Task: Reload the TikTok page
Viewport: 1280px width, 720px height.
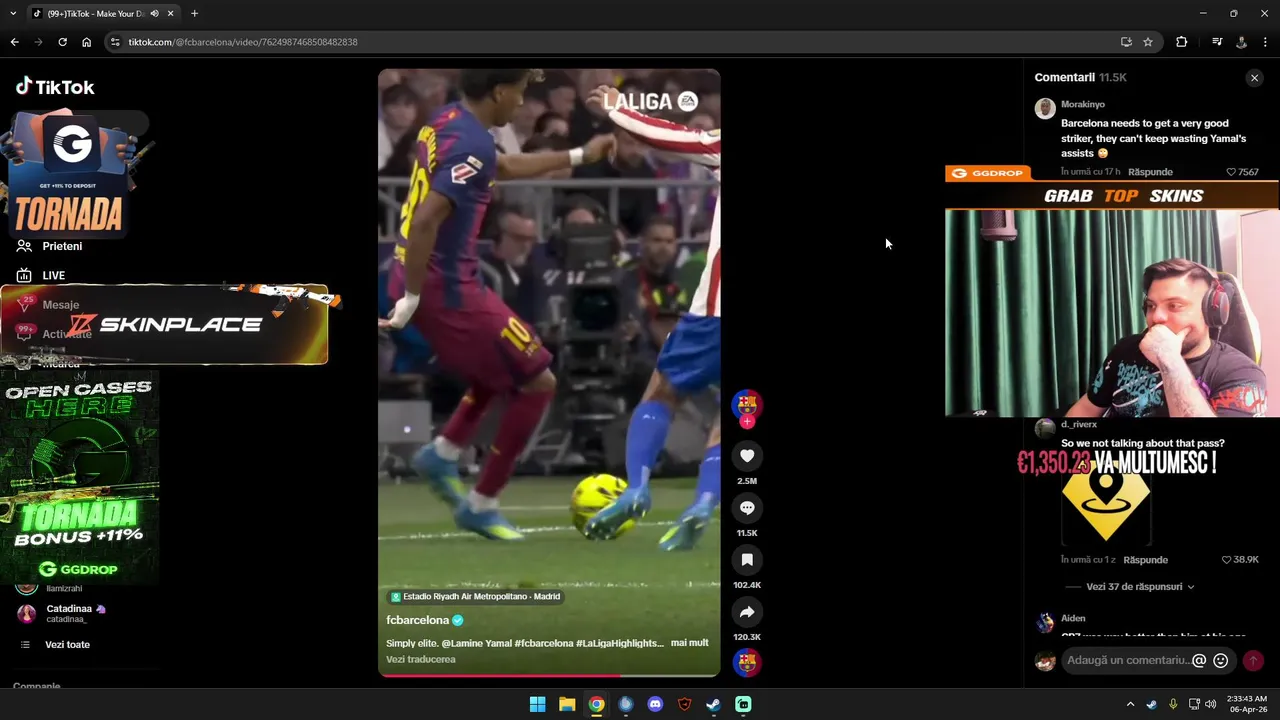Action: tap(62, 42)
